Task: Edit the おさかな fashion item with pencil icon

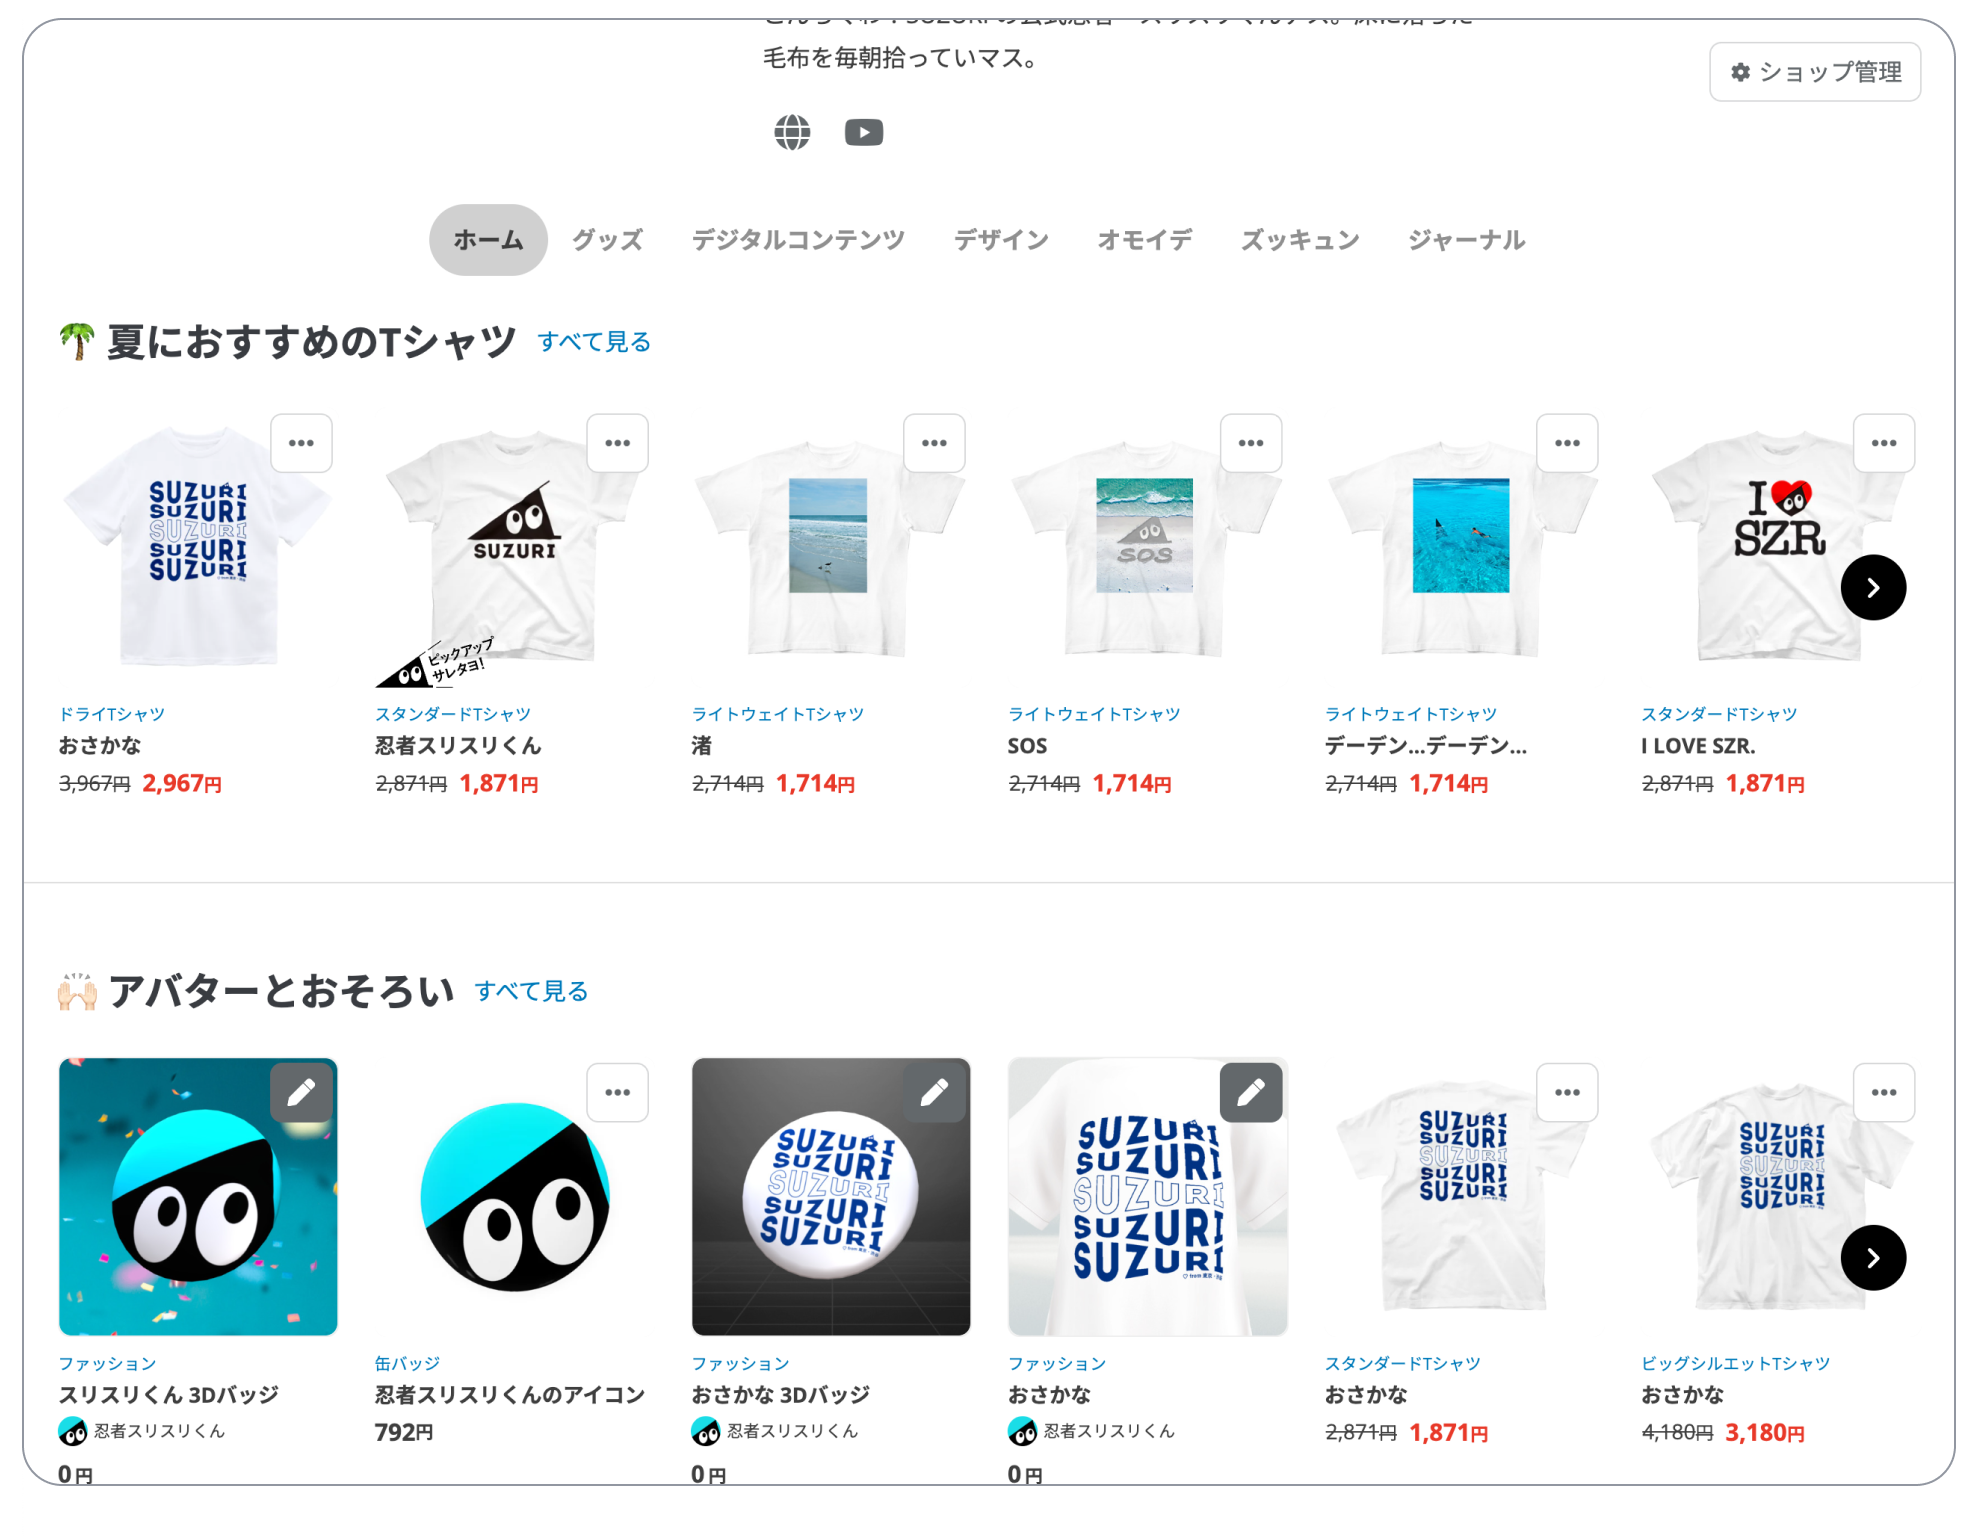Action: 1251,1092
